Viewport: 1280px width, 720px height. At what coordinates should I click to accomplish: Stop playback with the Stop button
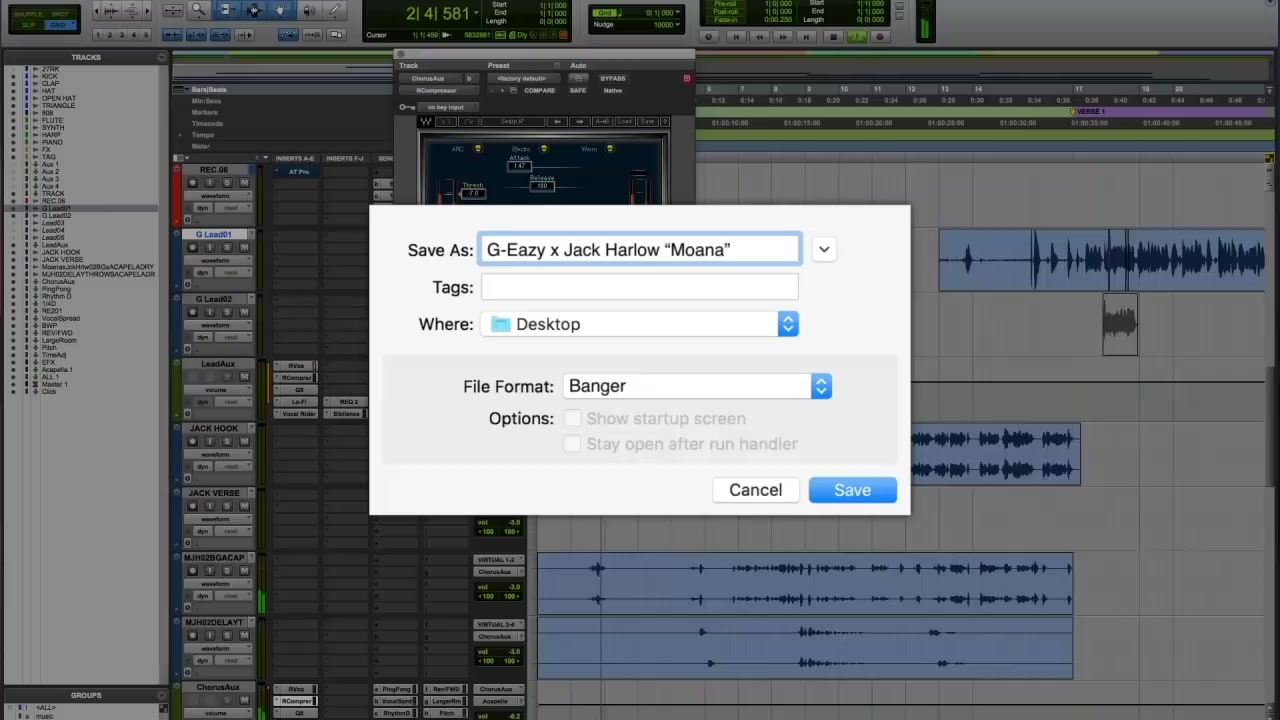pyautogui.click(x=833, y=37)
